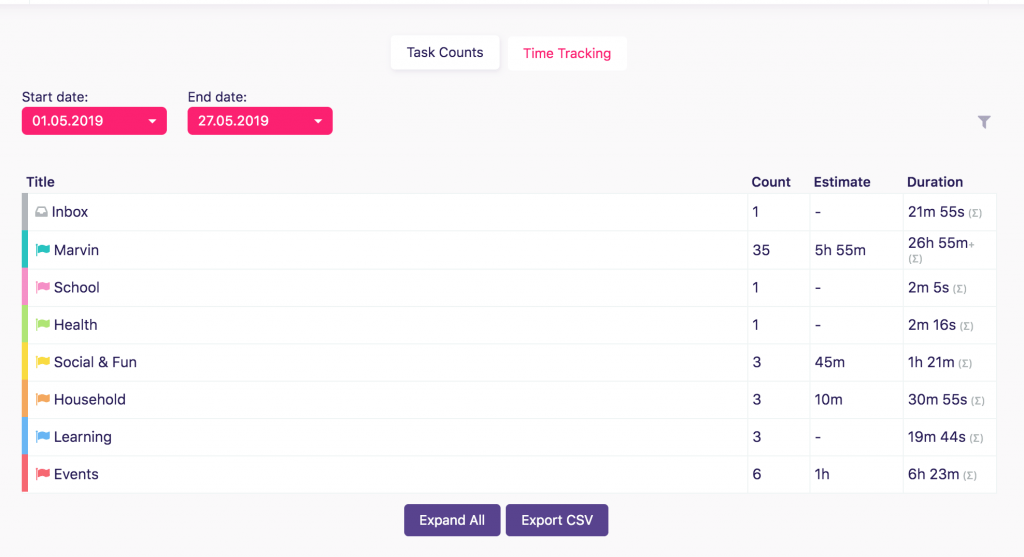Click Marvin's count value 35
Screen dimensions: 1024x557
tap(761, 250)
